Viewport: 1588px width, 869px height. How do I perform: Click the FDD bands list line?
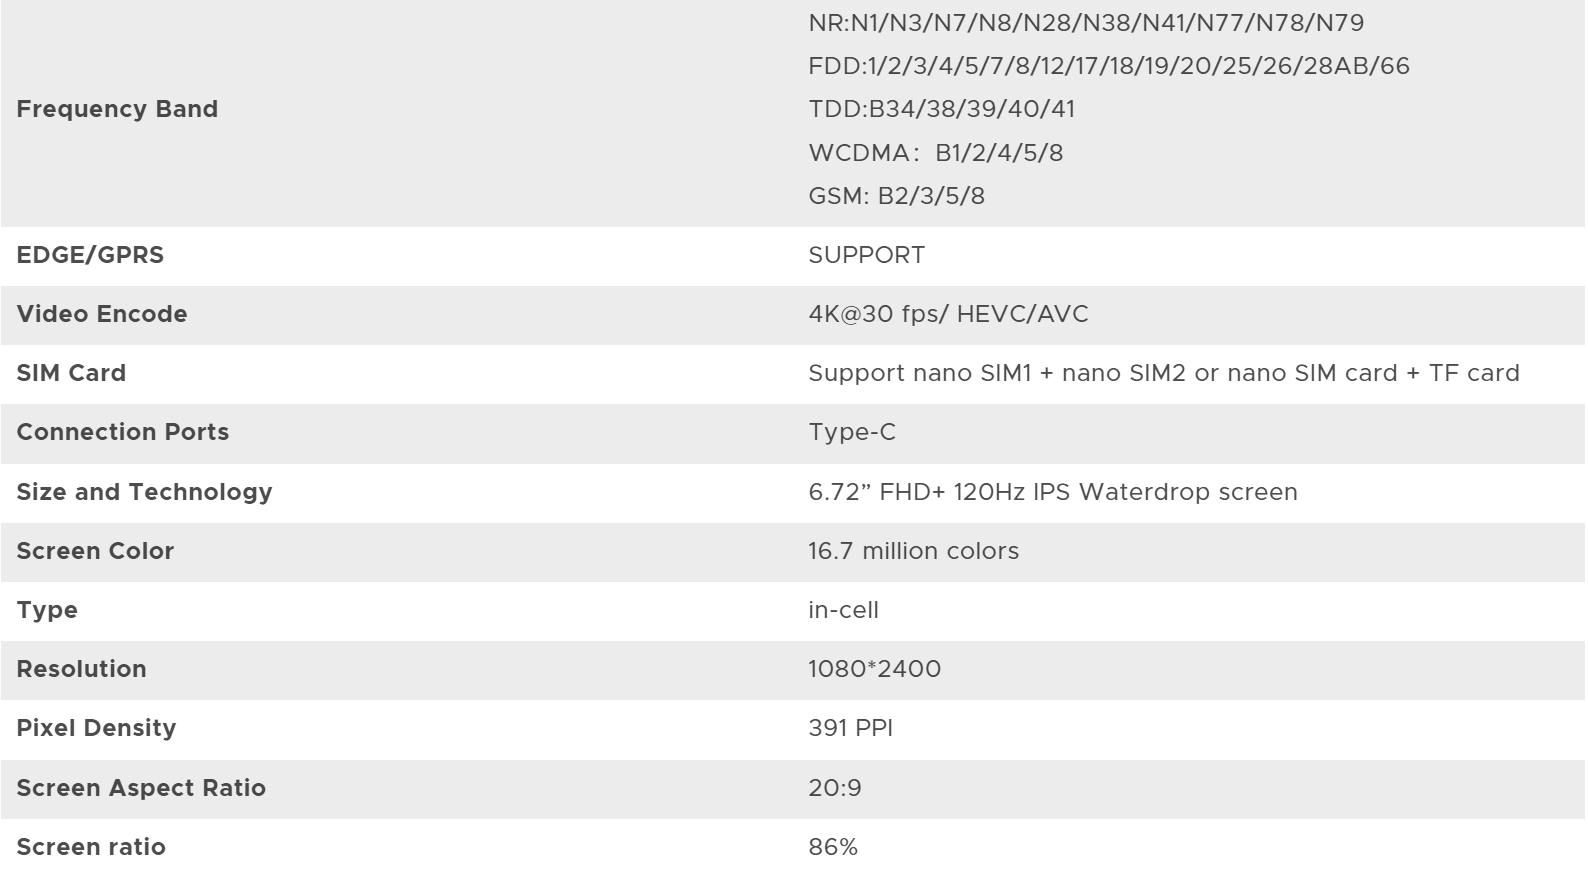click(x=1108, y=66)
